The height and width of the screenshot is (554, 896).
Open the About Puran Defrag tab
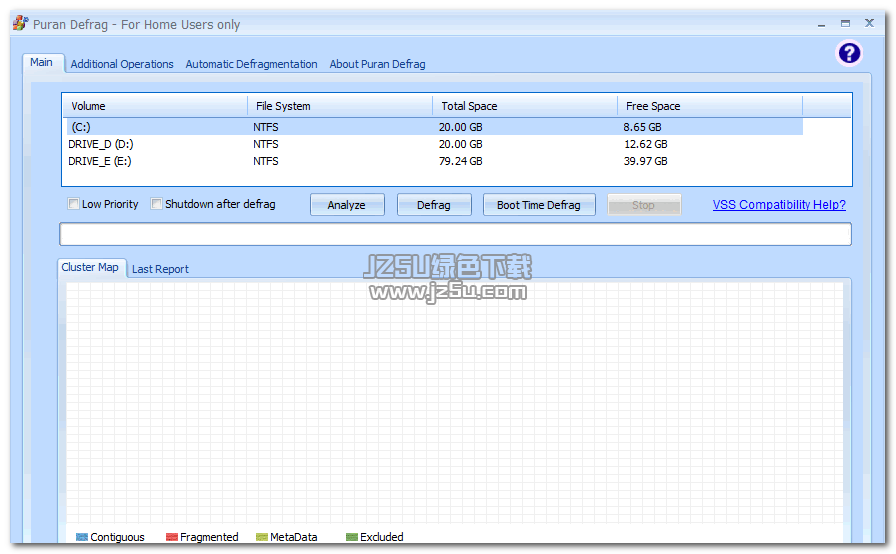(x=377, y=64)
